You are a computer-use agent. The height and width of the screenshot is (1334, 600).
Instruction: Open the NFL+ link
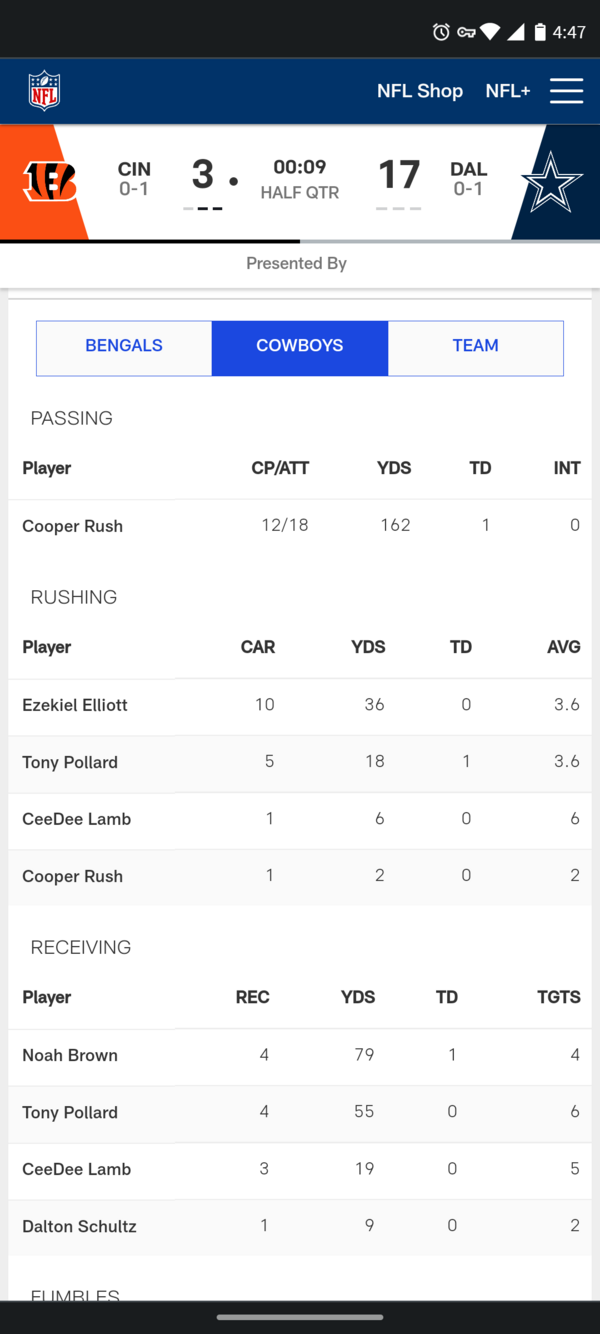click(x=508, y=91)
